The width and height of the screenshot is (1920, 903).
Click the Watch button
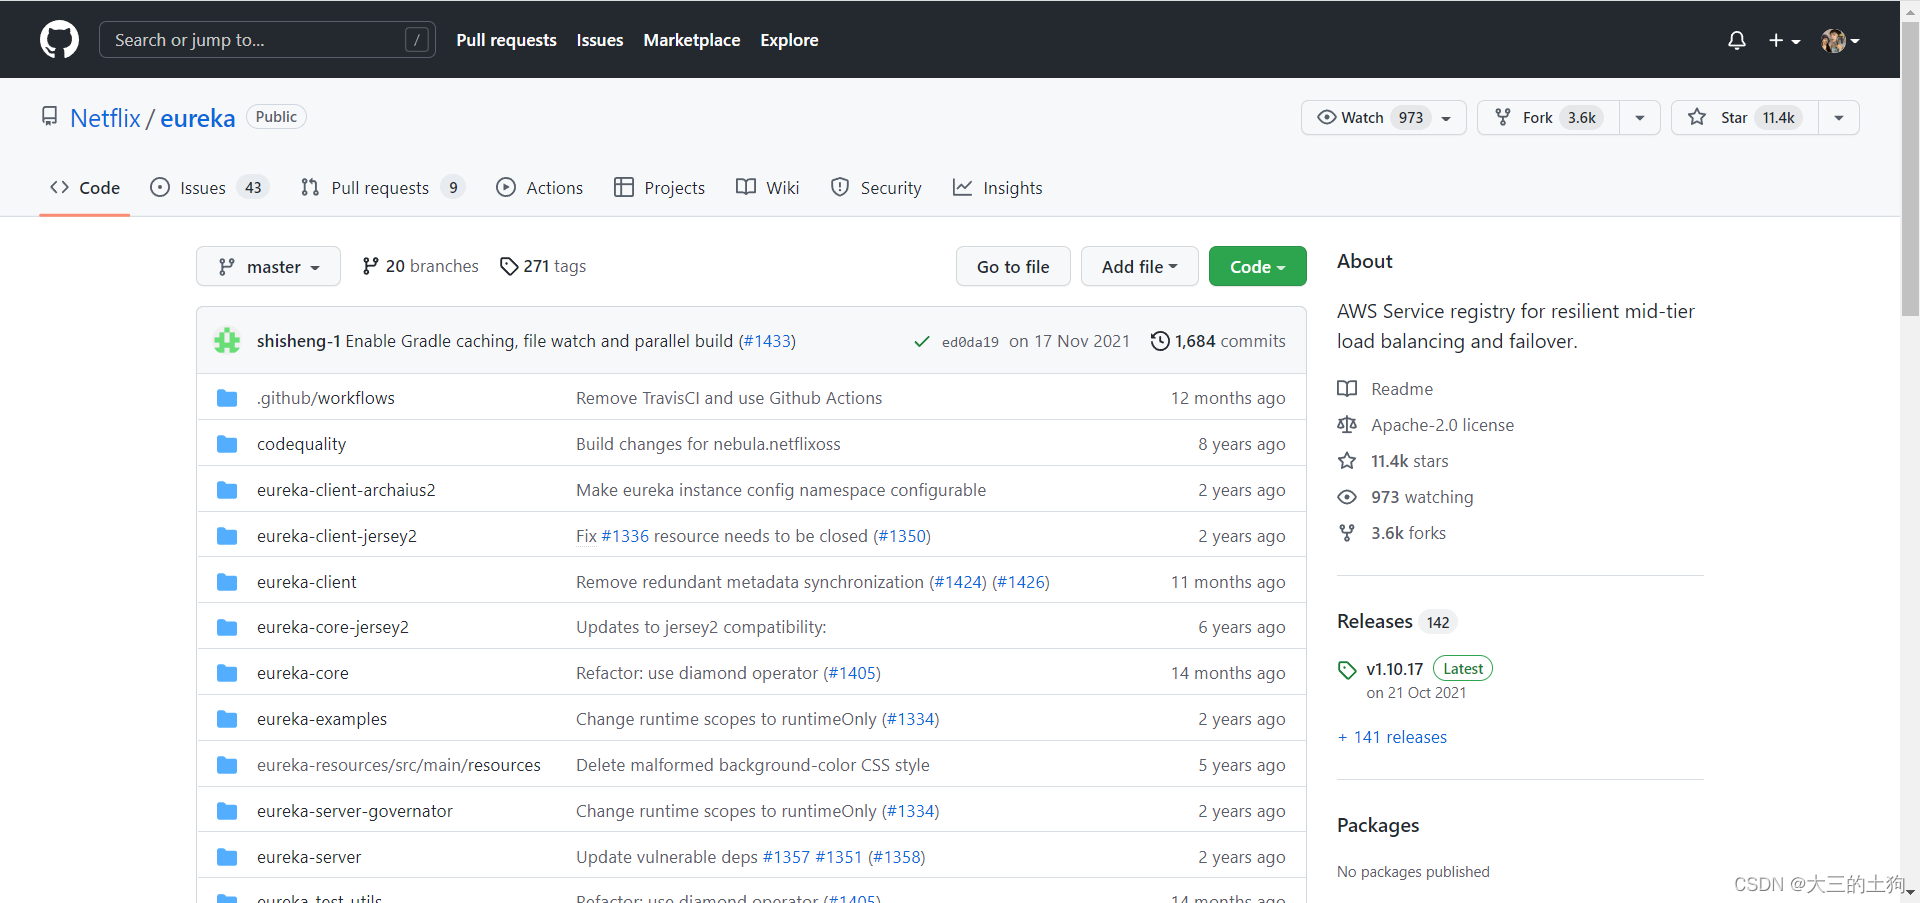coord(1383,117)
